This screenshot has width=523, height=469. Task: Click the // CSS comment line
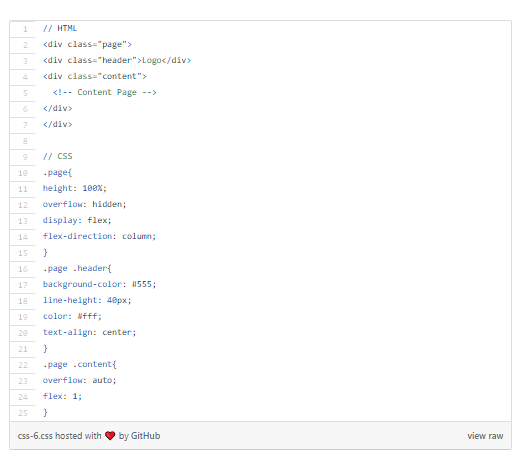[57, 156]
